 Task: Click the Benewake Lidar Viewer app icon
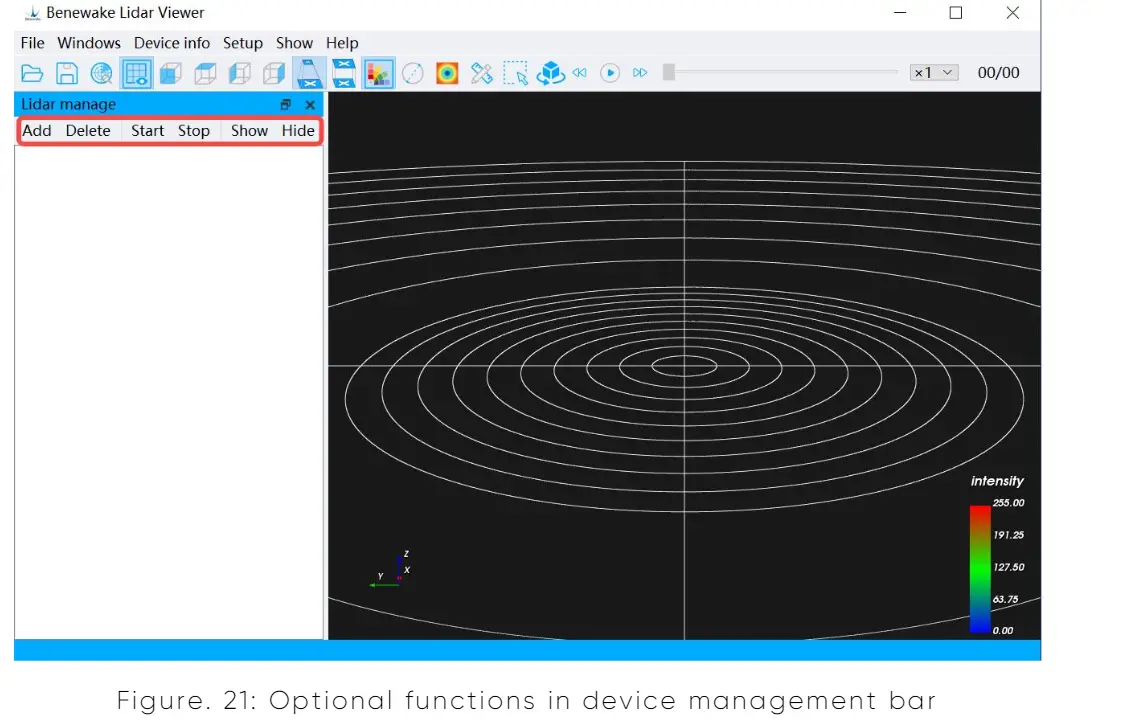(33, 13)
